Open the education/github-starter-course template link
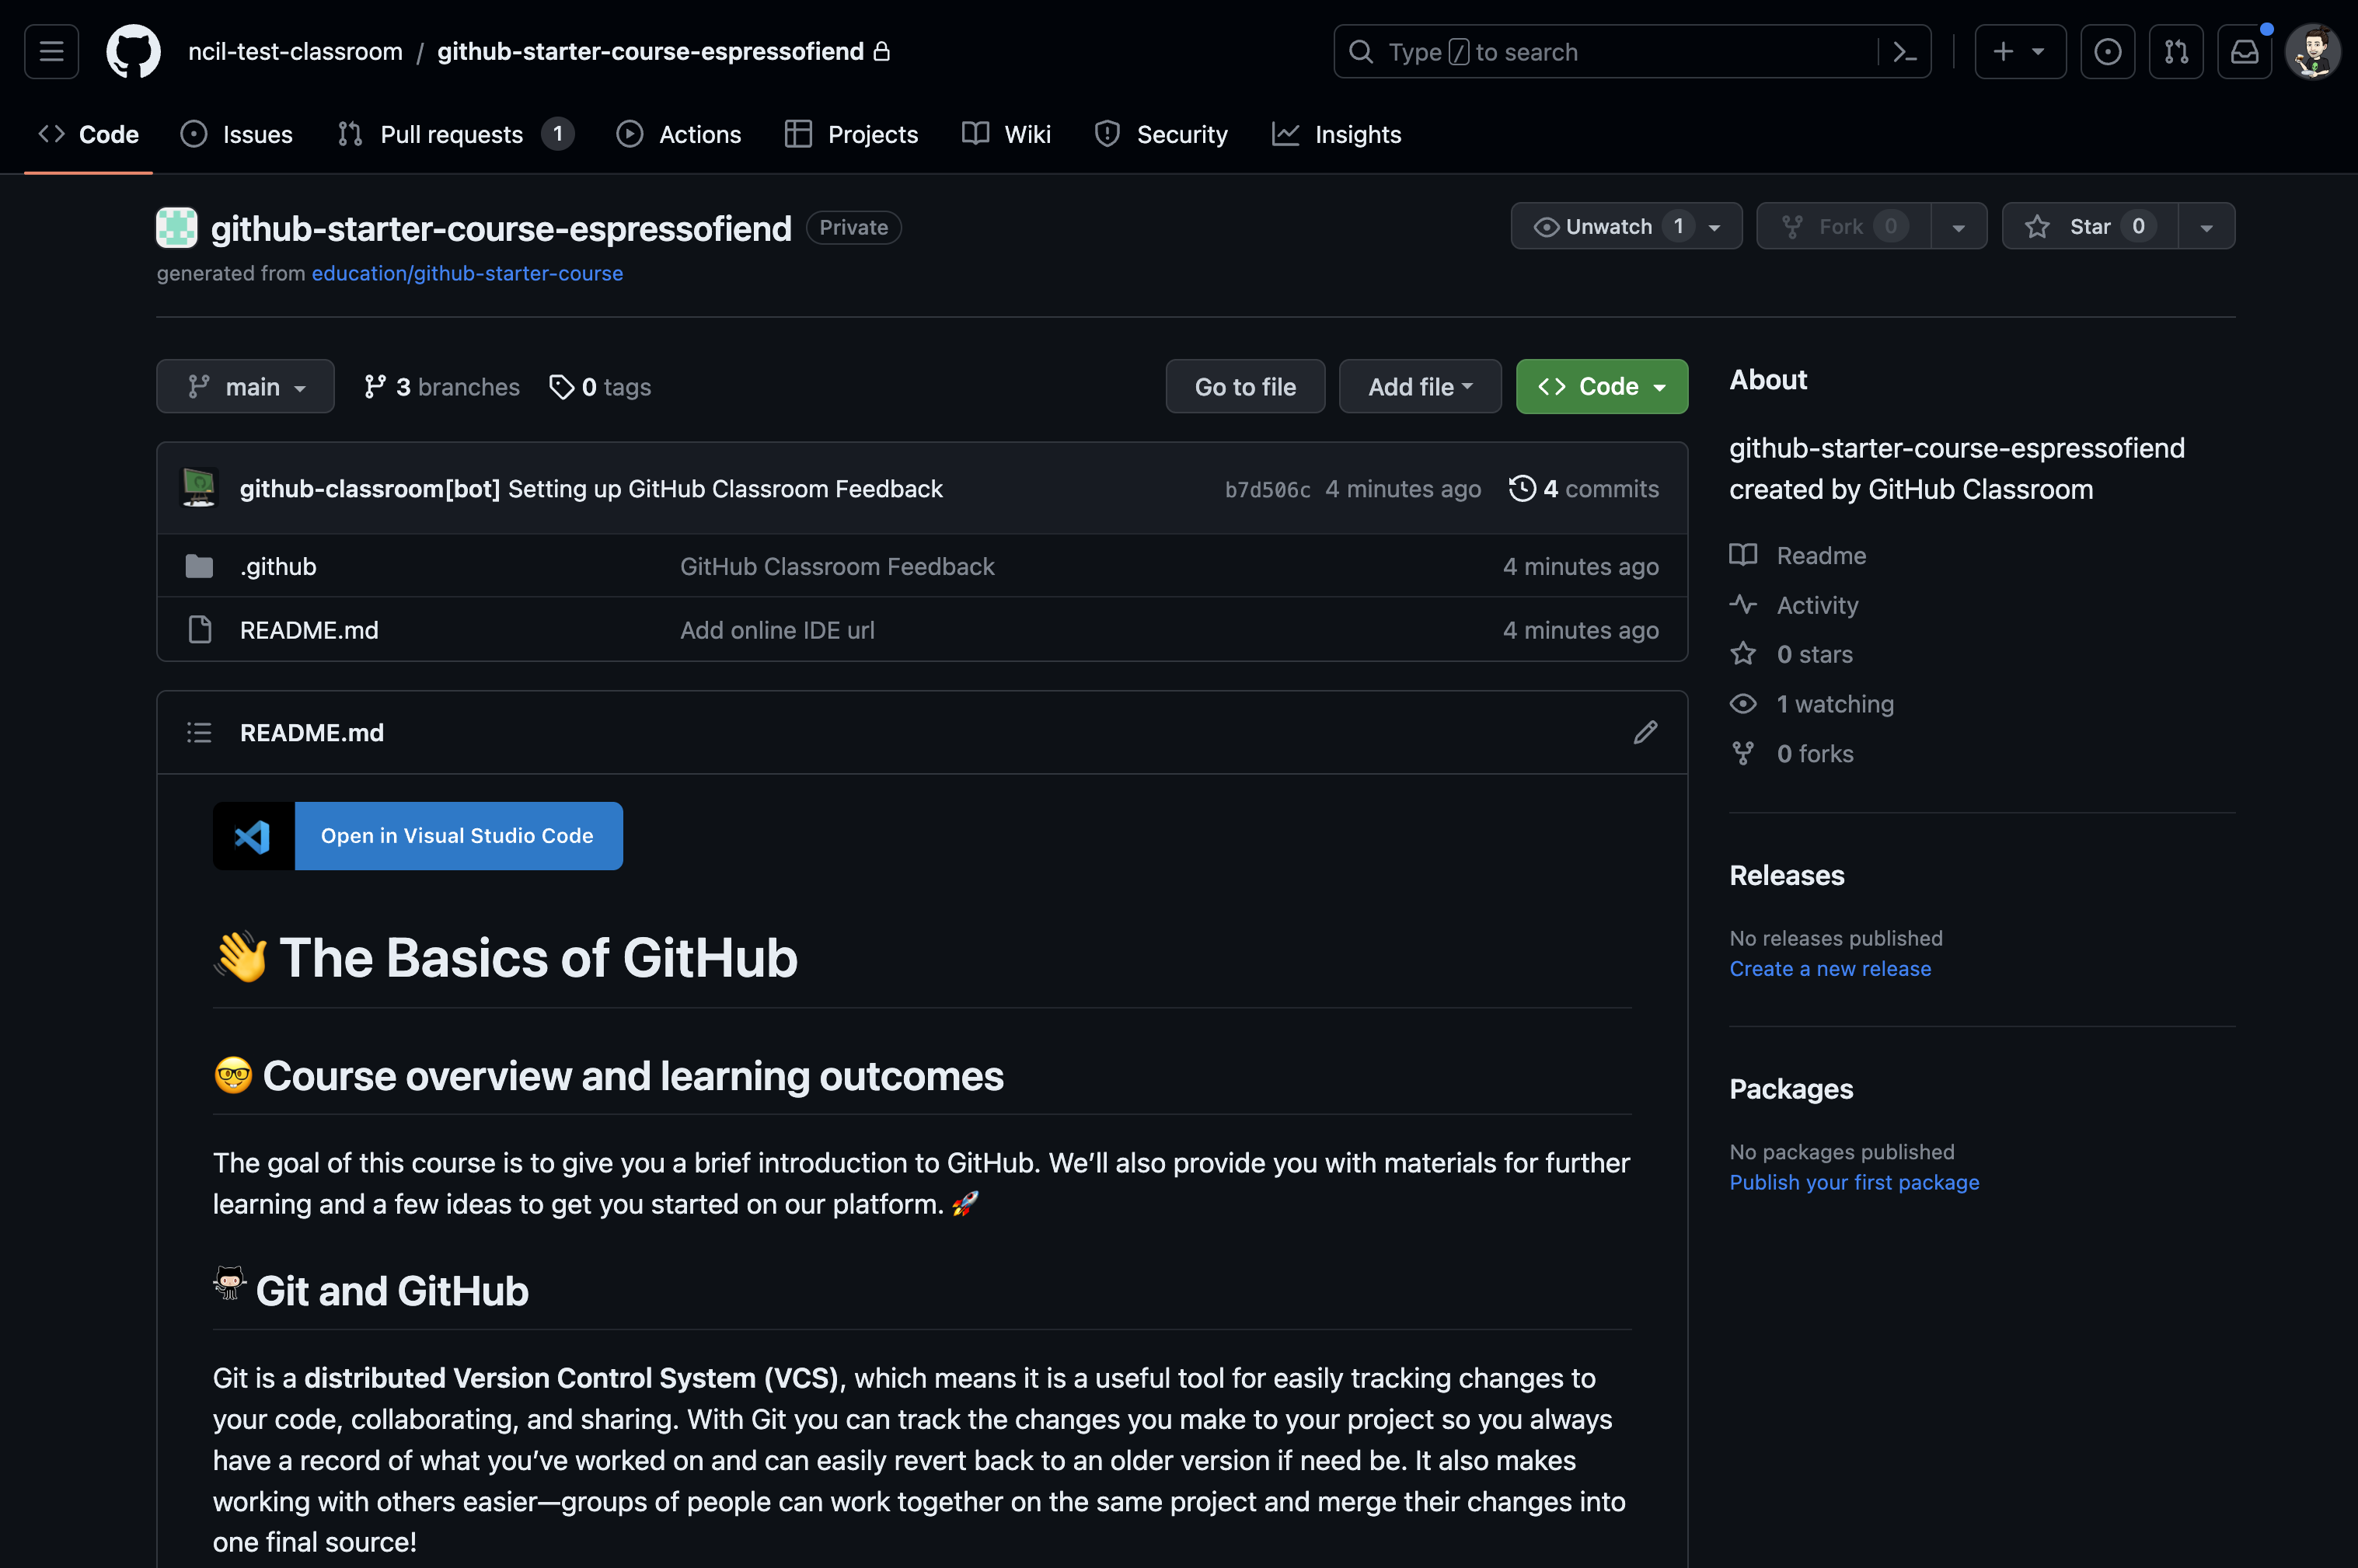 (467, 273)
